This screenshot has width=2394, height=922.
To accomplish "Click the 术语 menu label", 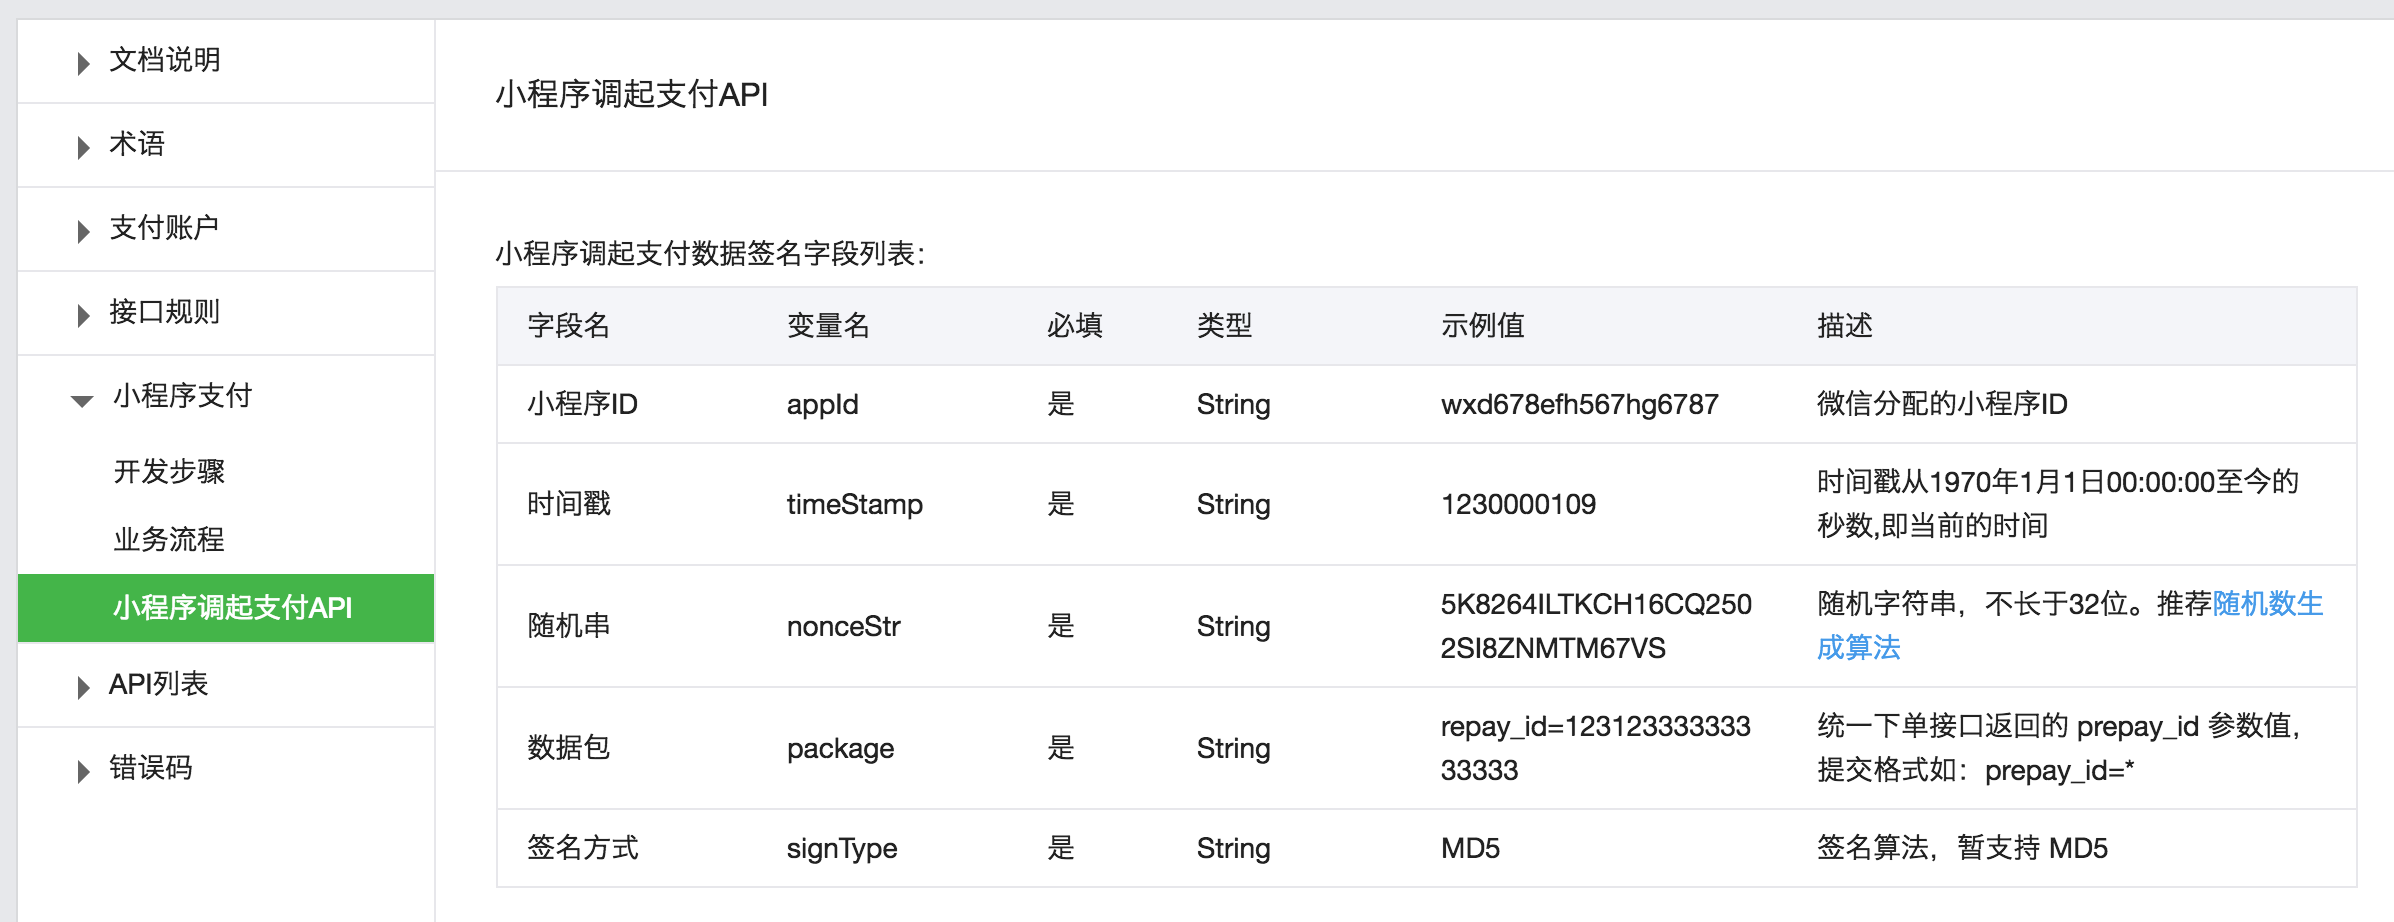I will [137, 144].
